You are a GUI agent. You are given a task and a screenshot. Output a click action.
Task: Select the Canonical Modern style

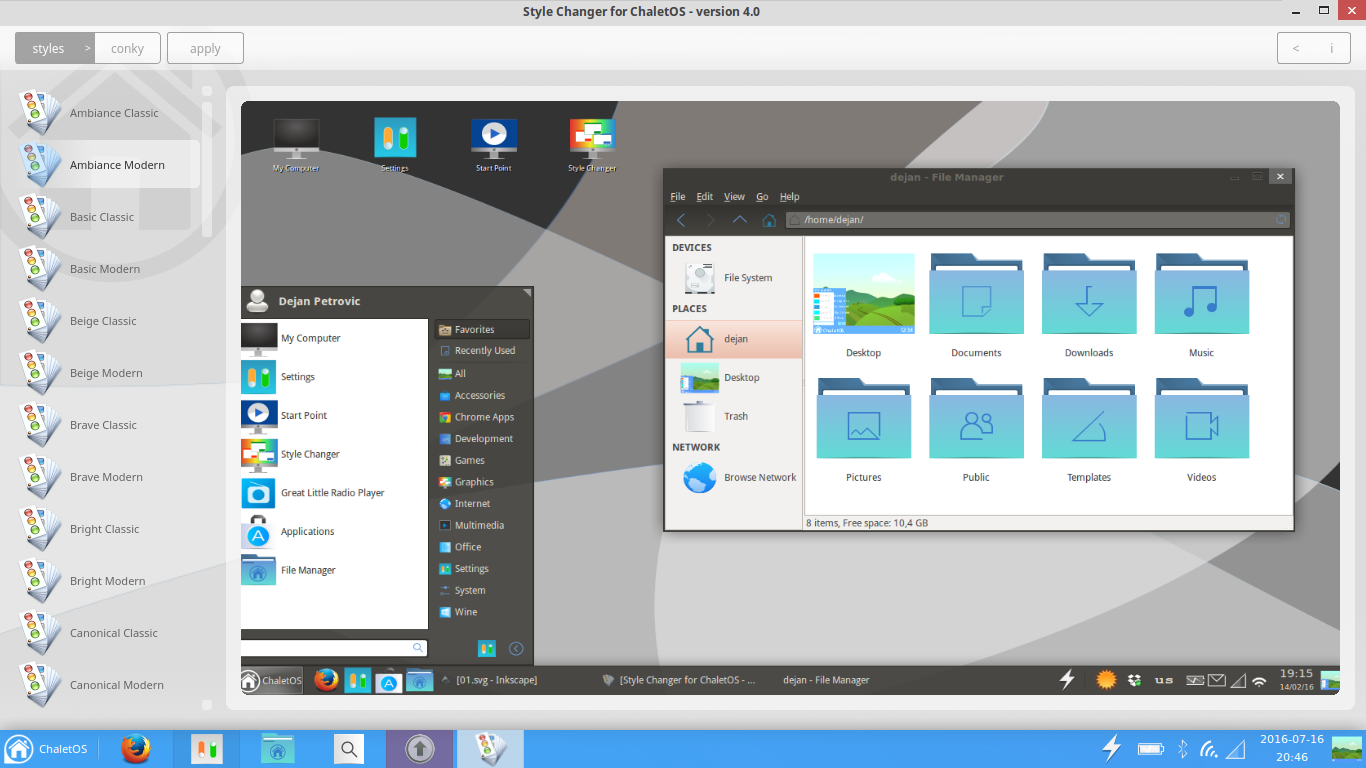pyautogui.click(x=108, y=685)
